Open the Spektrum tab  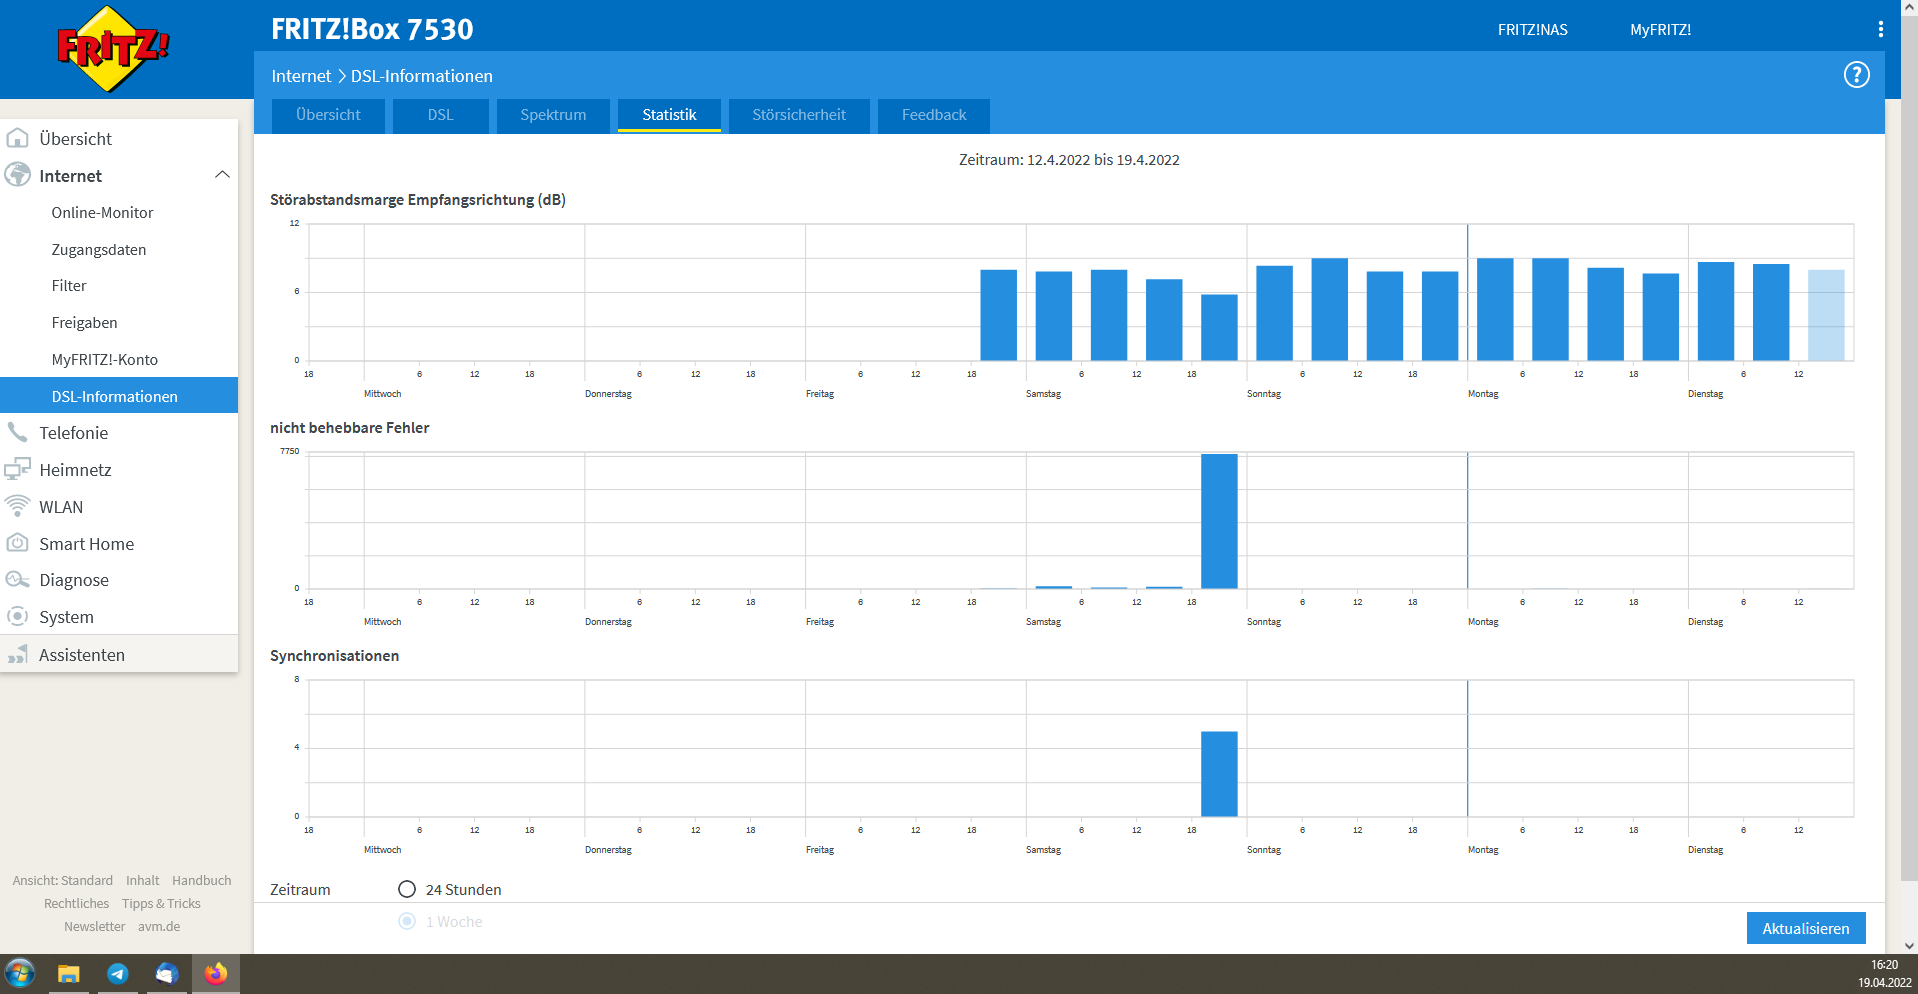(553, 115)
